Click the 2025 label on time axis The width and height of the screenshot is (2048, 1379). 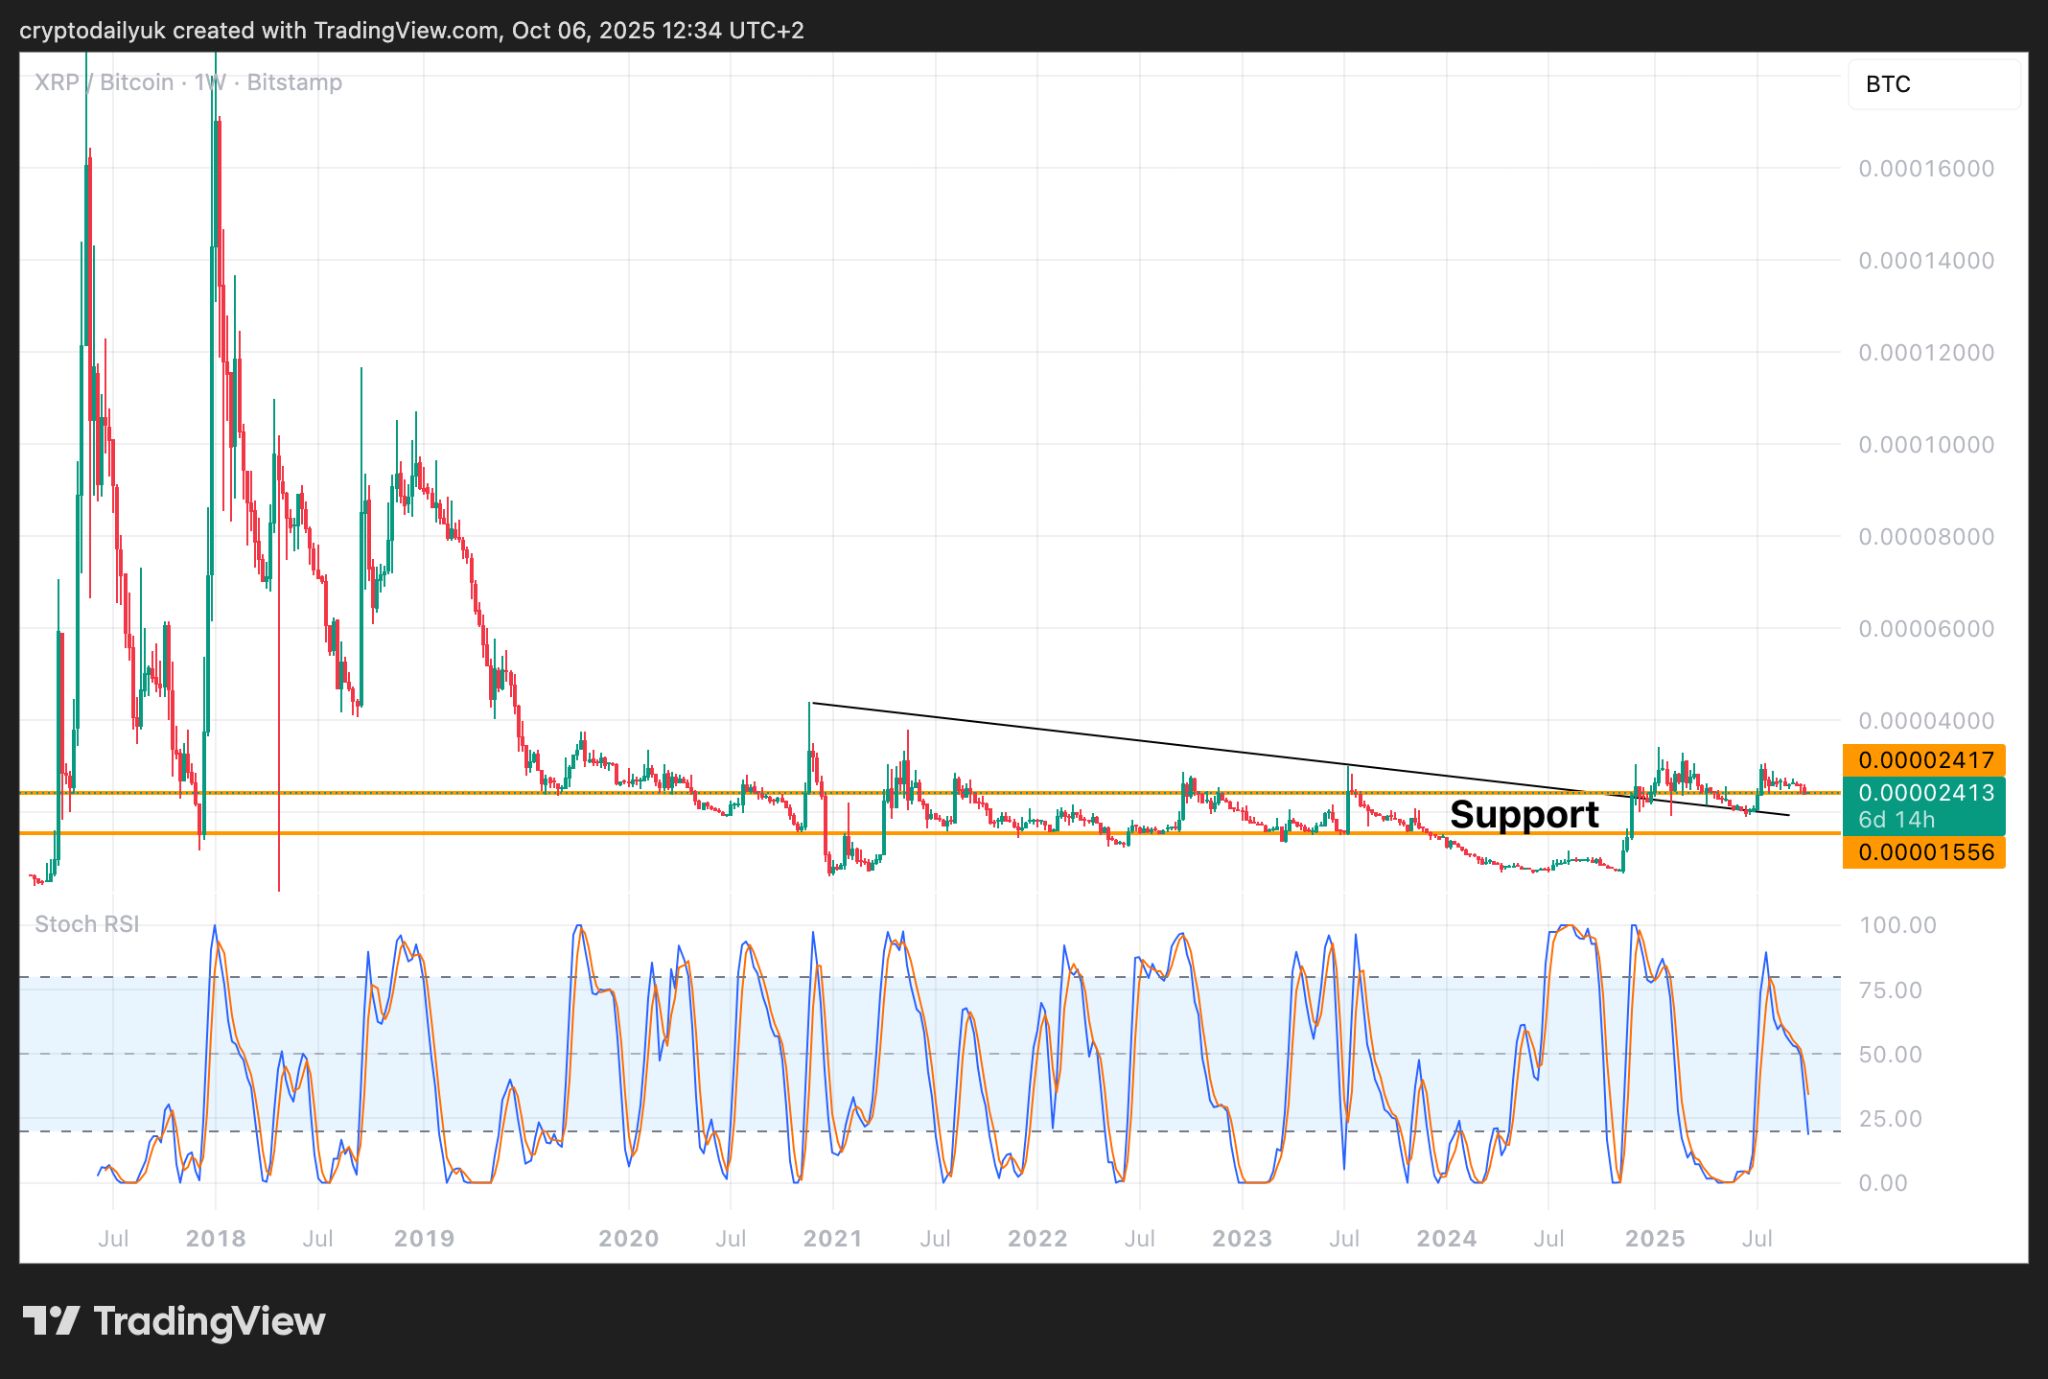(1654, 1238)
